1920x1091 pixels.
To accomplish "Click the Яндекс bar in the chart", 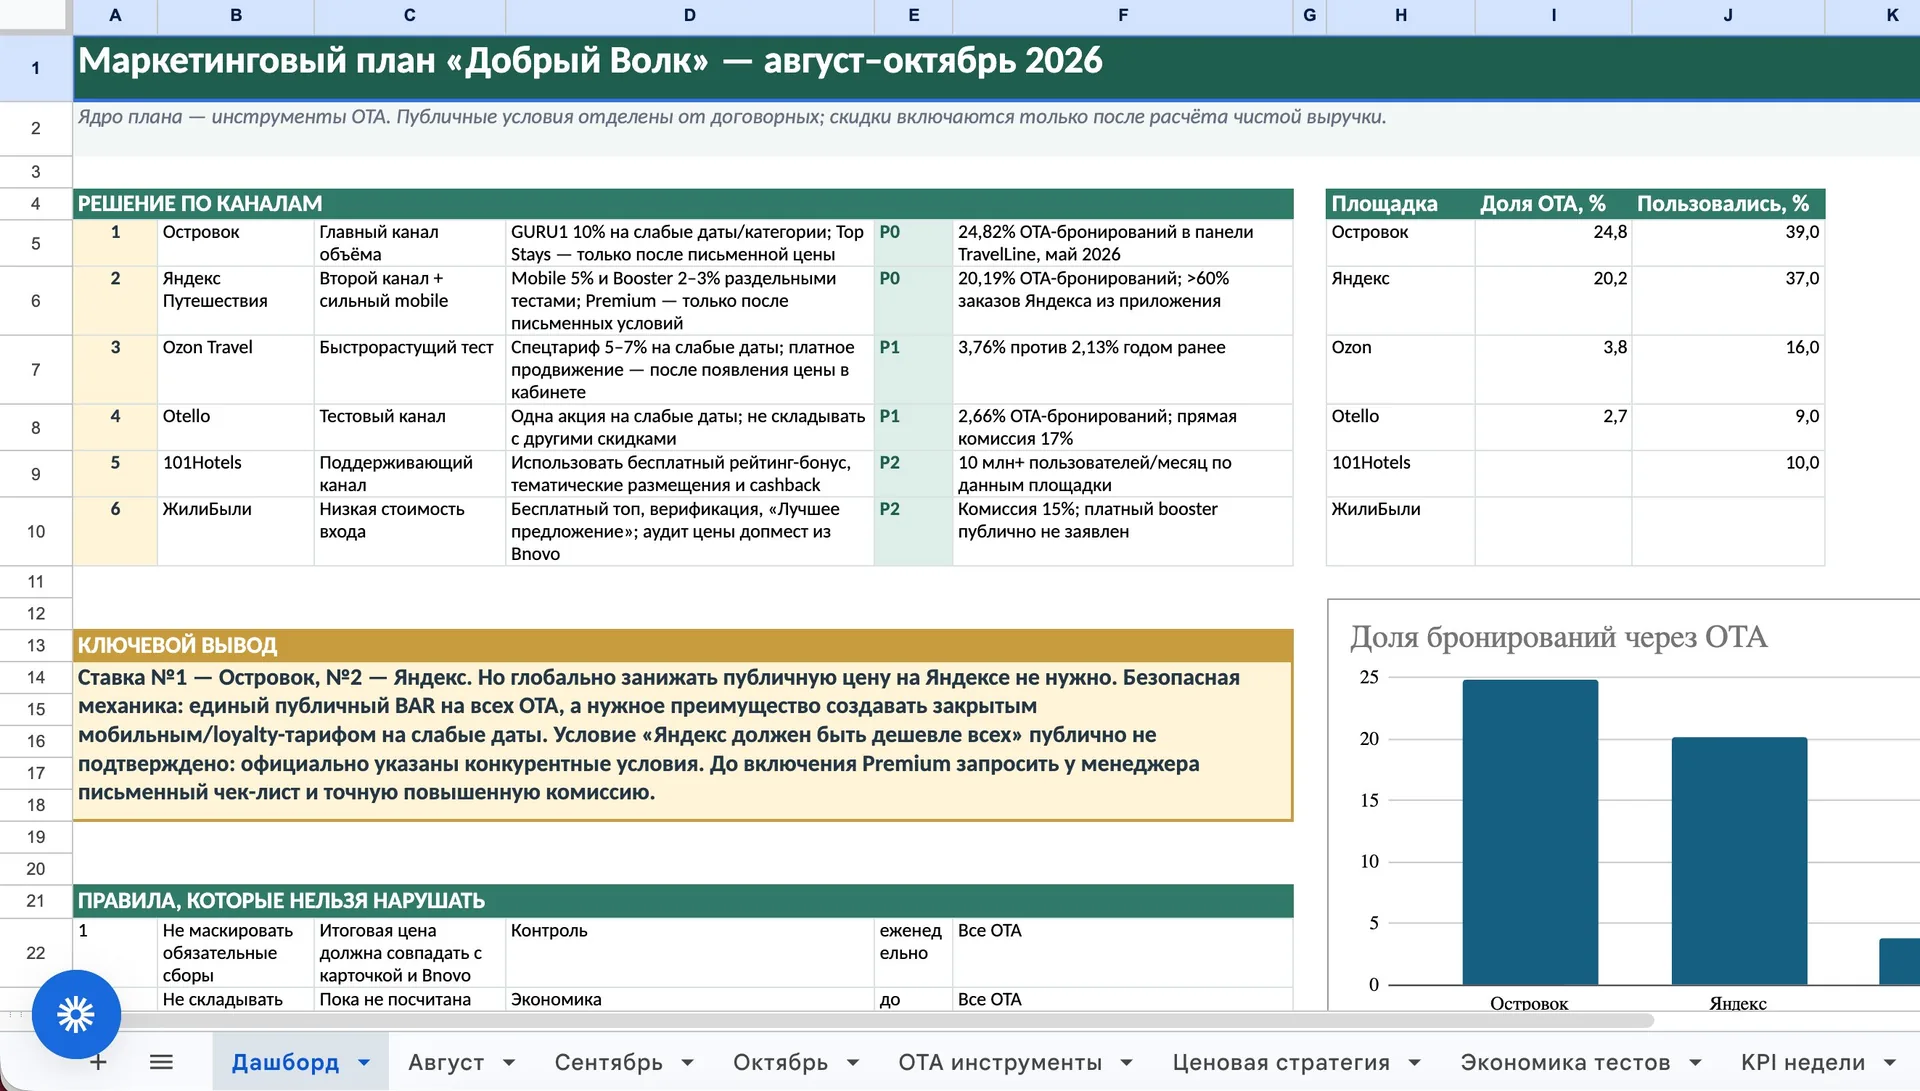I will 1739,861.
